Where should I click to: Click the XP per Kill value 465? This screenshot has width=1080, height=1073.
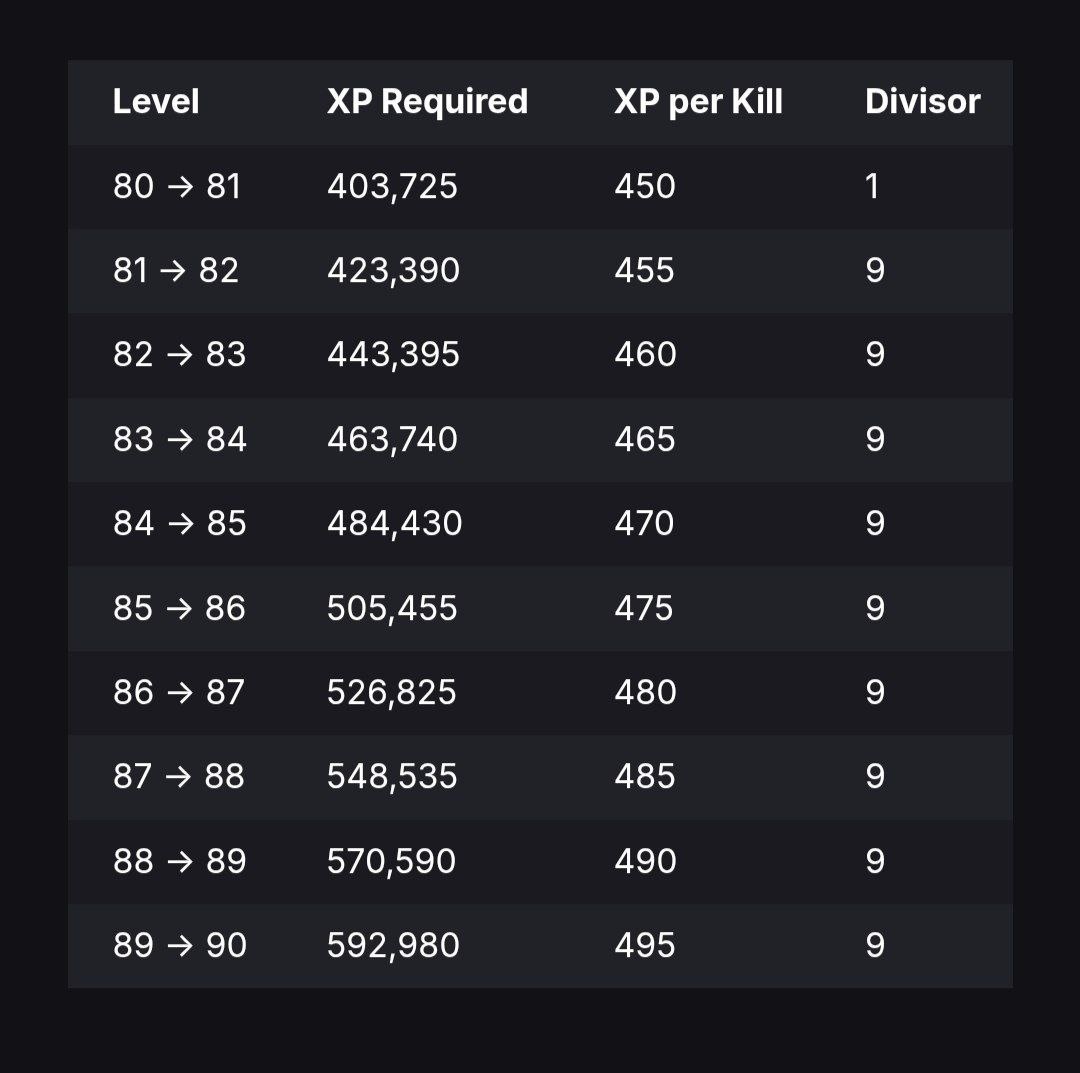[645, 440]
